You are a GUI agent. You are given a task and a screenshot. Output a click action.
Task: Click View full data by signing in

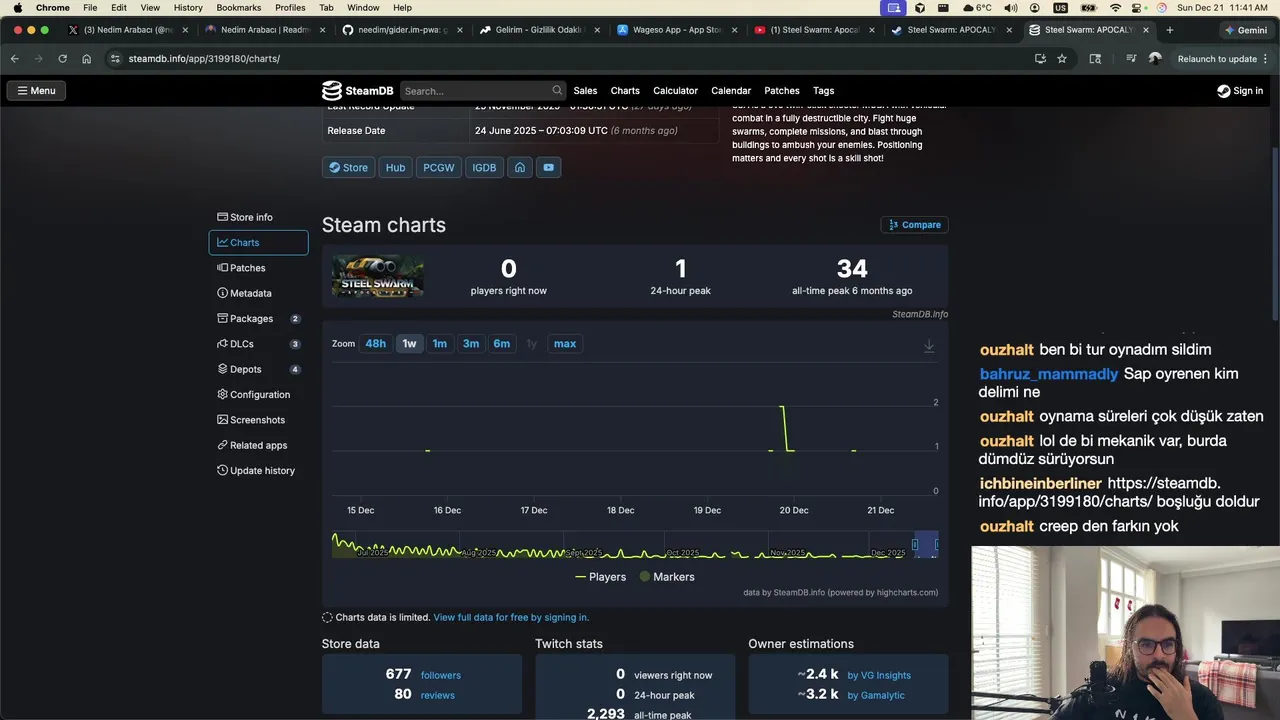pyautogui.click(x=511, y=618)
